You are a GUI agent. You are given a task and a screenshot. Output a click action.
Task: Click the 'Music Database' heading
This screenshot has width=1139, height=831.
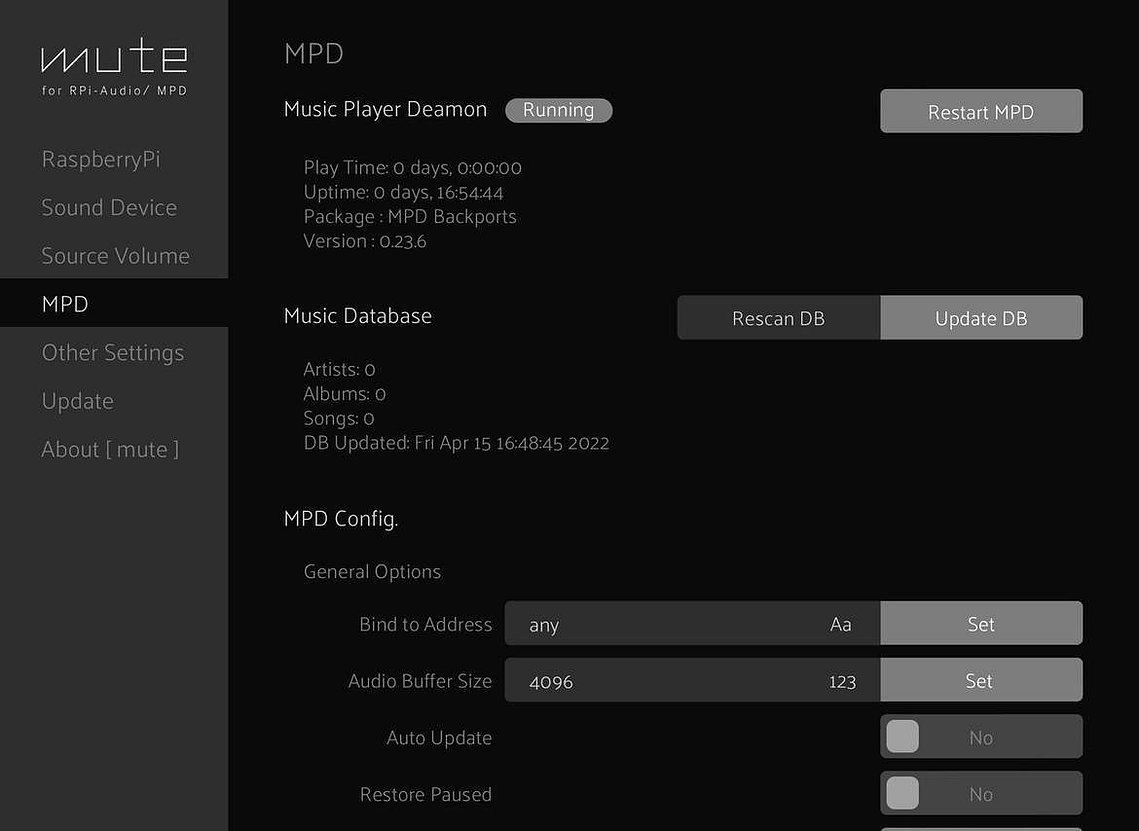(357, 315)
